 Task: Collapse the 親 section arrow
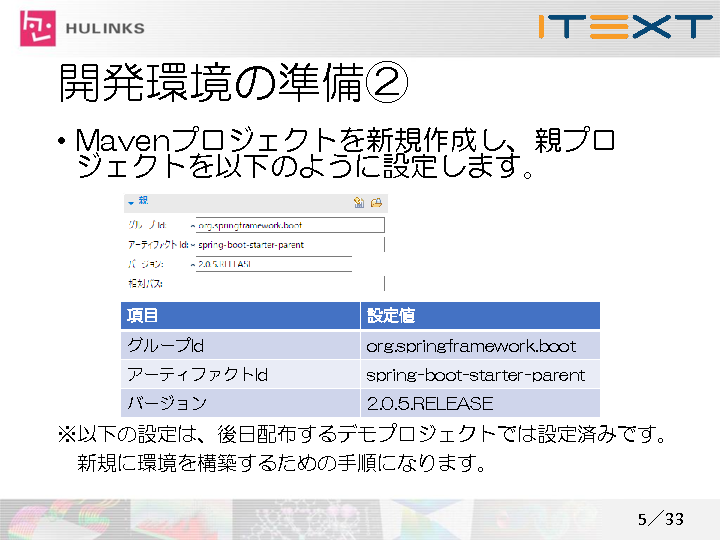[130, 202]
